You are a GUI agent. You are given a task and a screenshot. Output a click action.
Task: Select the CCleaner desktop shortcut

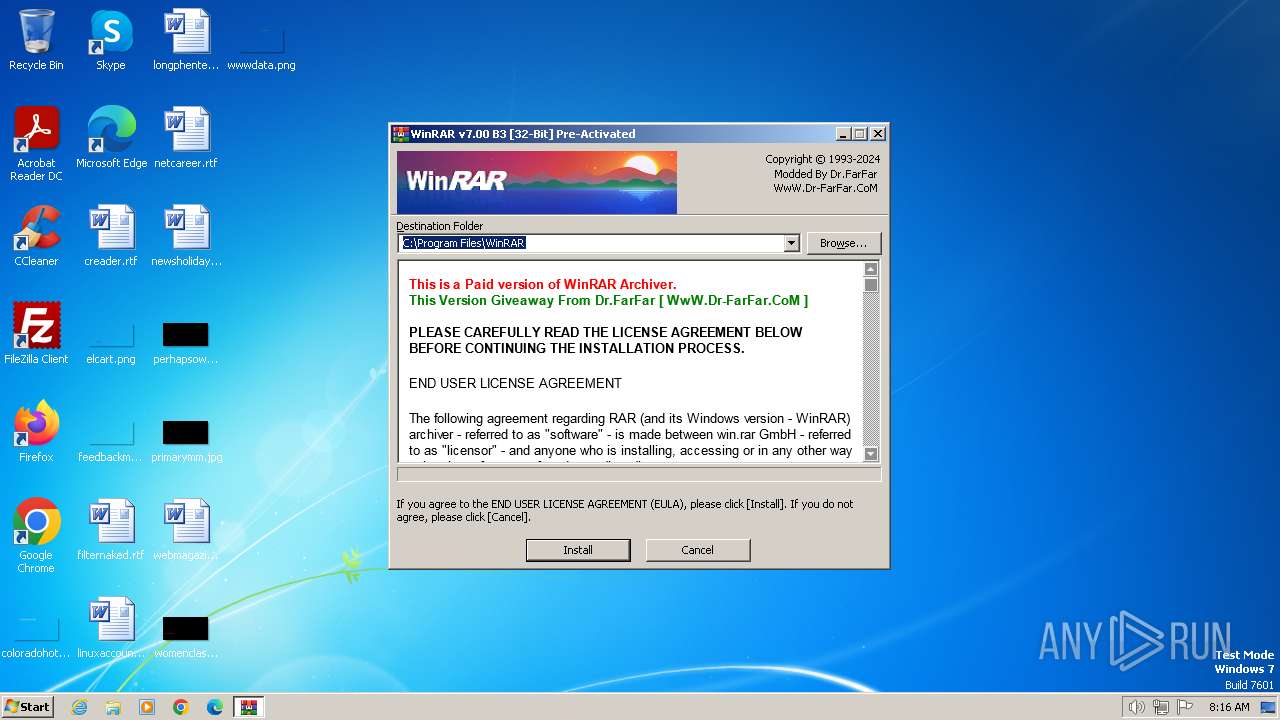click(36, 235)
